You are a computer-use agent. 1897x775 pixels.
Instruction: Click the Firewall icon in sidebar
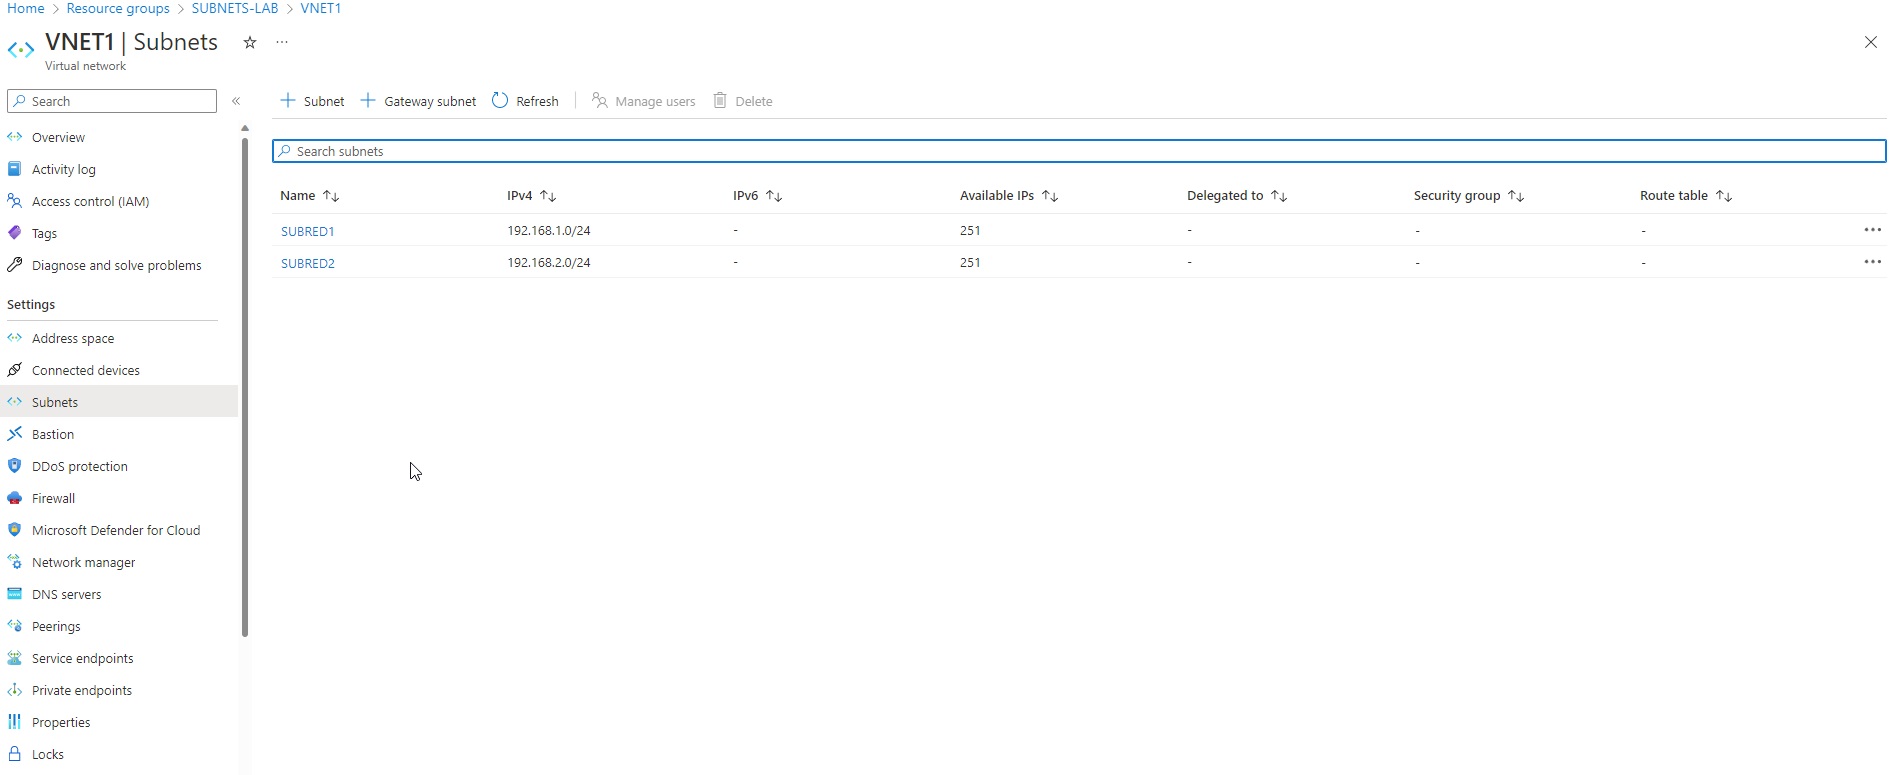pos(15,498)
